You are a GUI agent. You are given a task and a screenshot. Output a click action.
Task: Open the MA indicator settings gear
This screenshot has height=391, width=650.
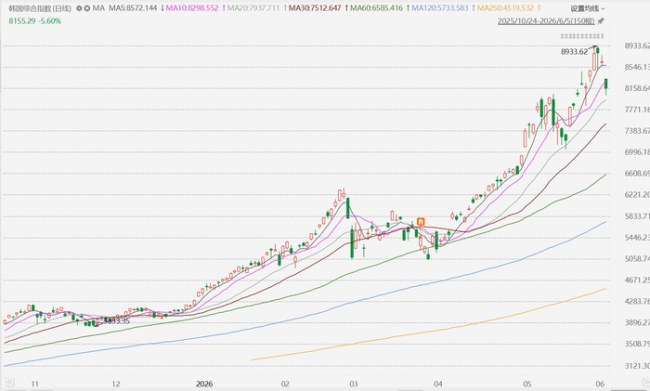pyautogui.click(x=79, y=8)
